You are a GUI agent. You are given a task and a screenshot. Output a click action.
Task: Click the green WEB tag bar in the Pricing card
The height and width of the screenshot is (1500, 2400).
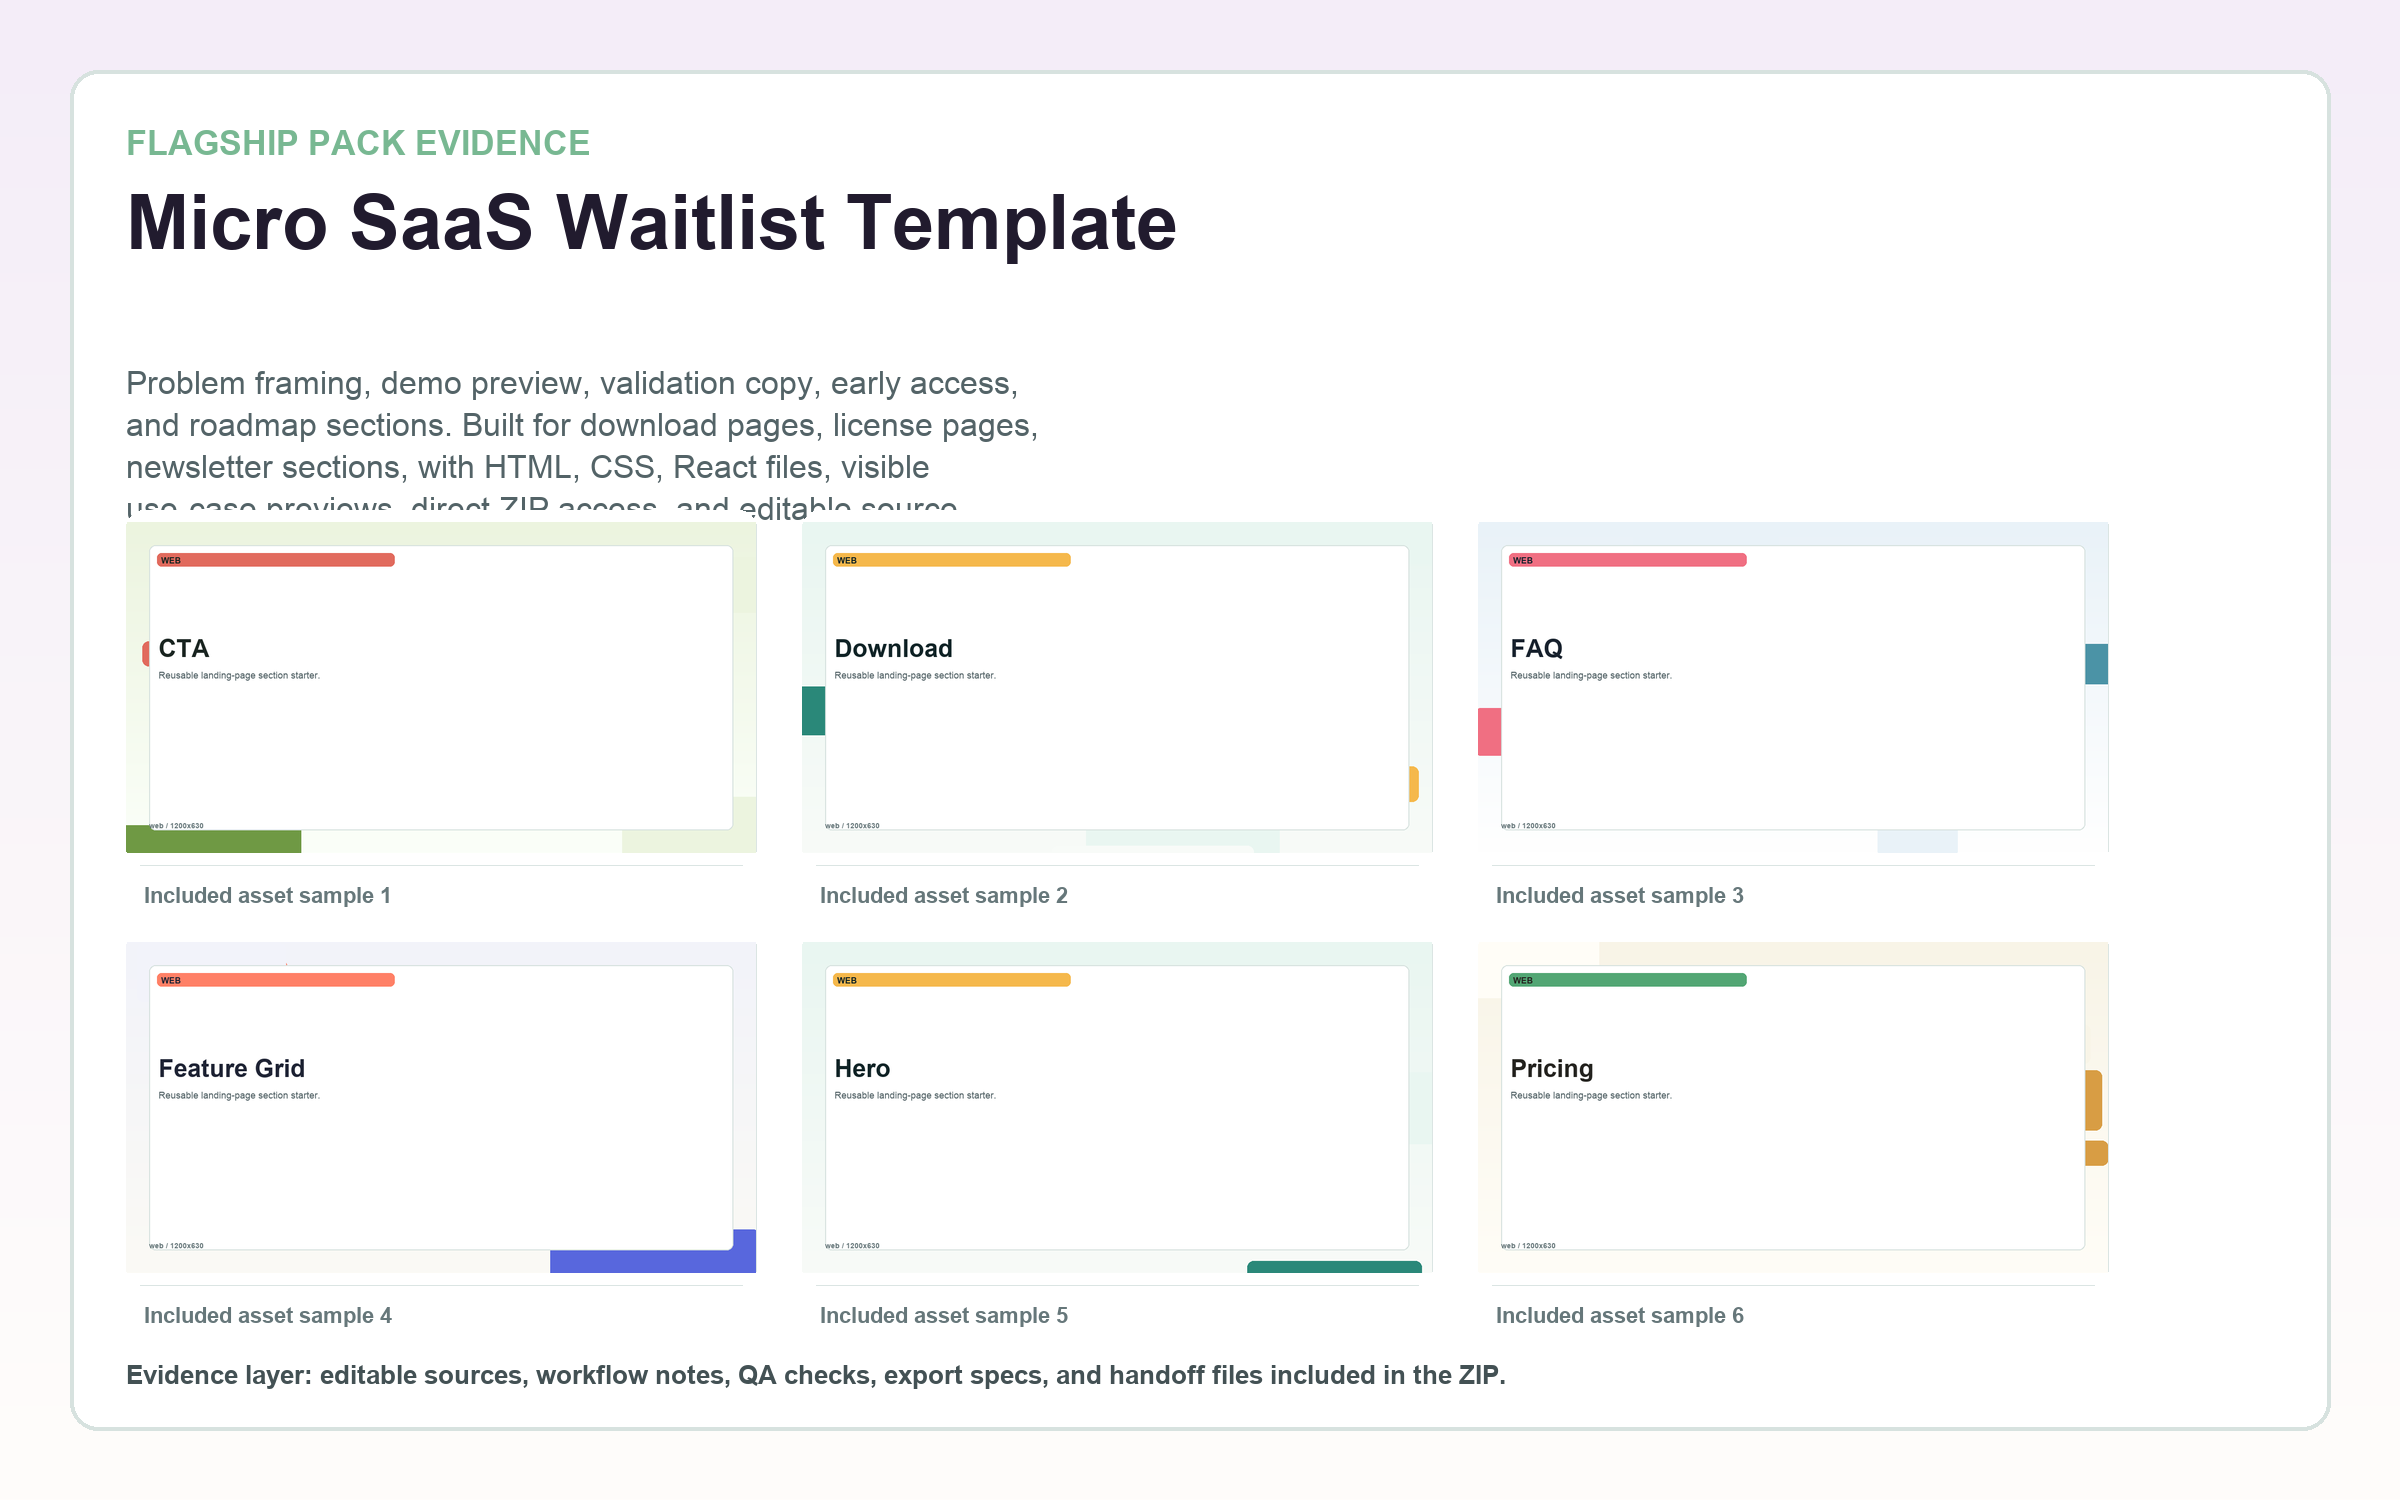coord(1628,980)
